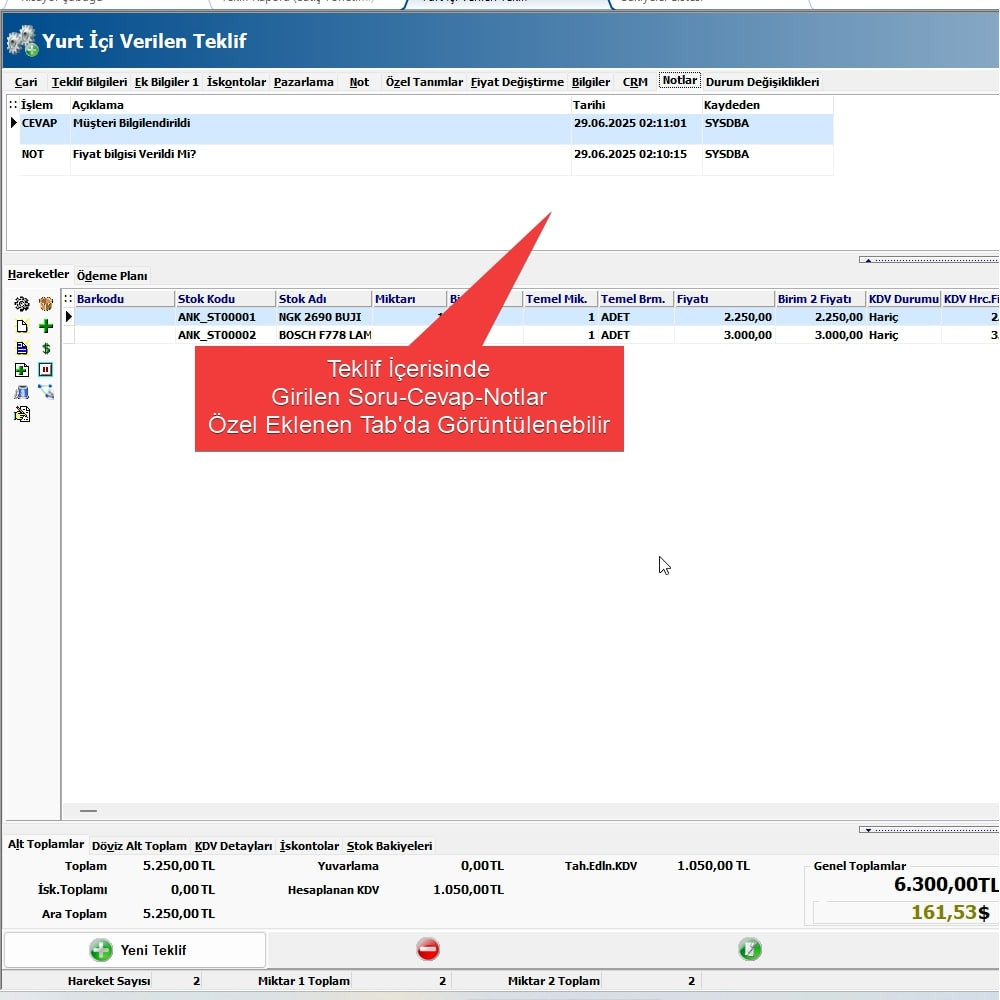Screen dimensions: 1000x1000
Task: Collapse the totals panel using bottom splitter arrow
Action: 928,829
